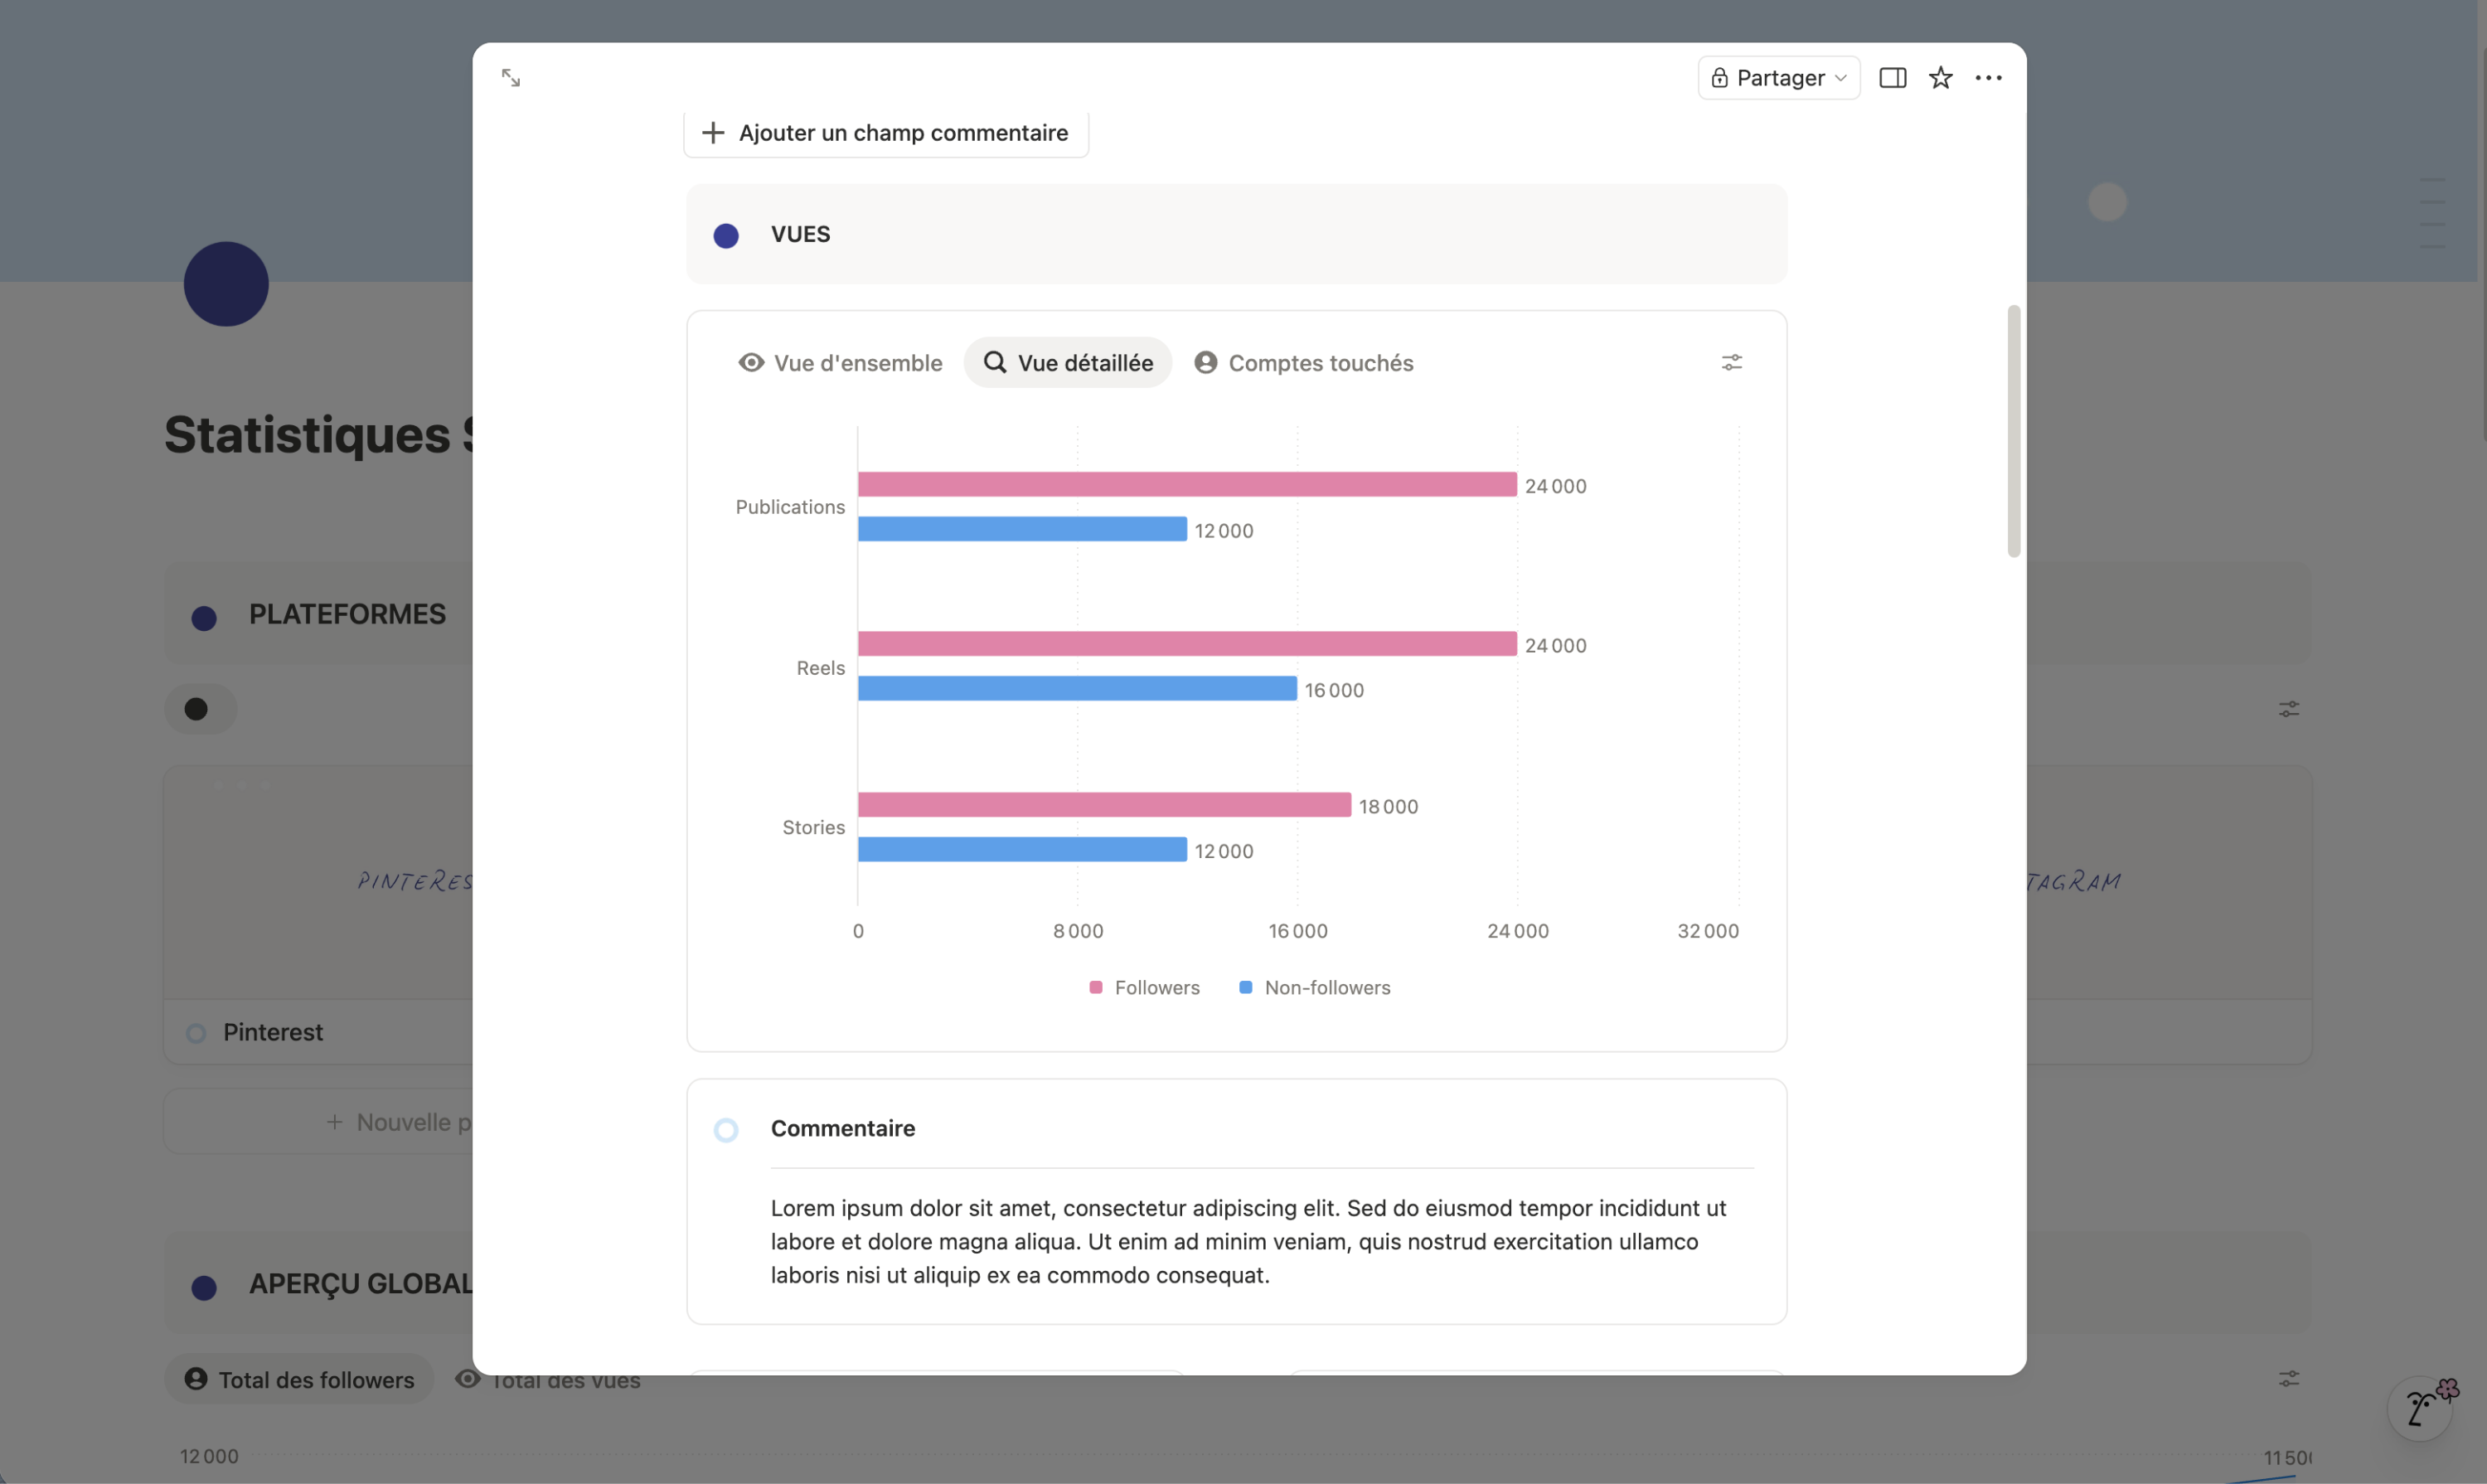2487x1484 pixels.
Task: Click the Commentaire heading
Action: point(843,1129)
